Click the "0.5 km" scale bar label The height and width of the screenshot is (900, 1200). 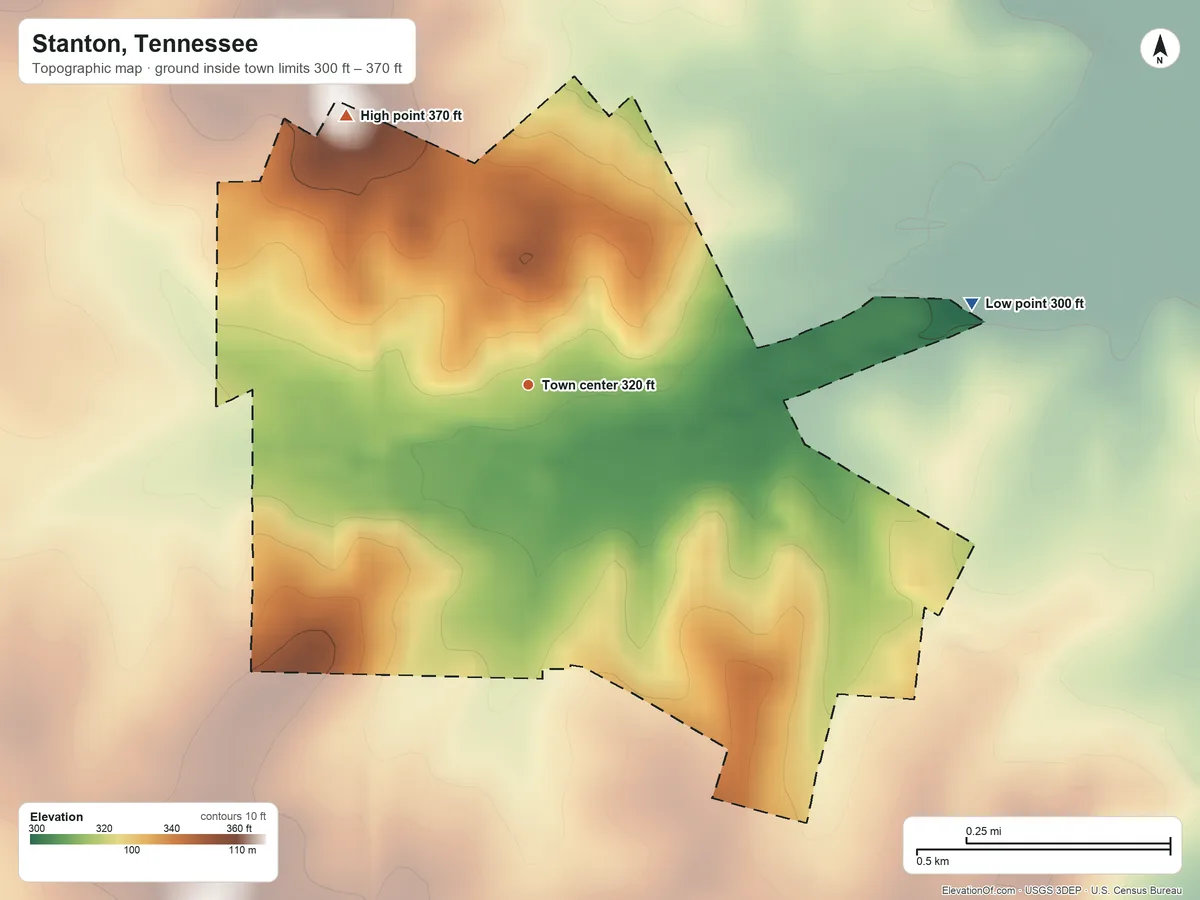tap(933, 860)
